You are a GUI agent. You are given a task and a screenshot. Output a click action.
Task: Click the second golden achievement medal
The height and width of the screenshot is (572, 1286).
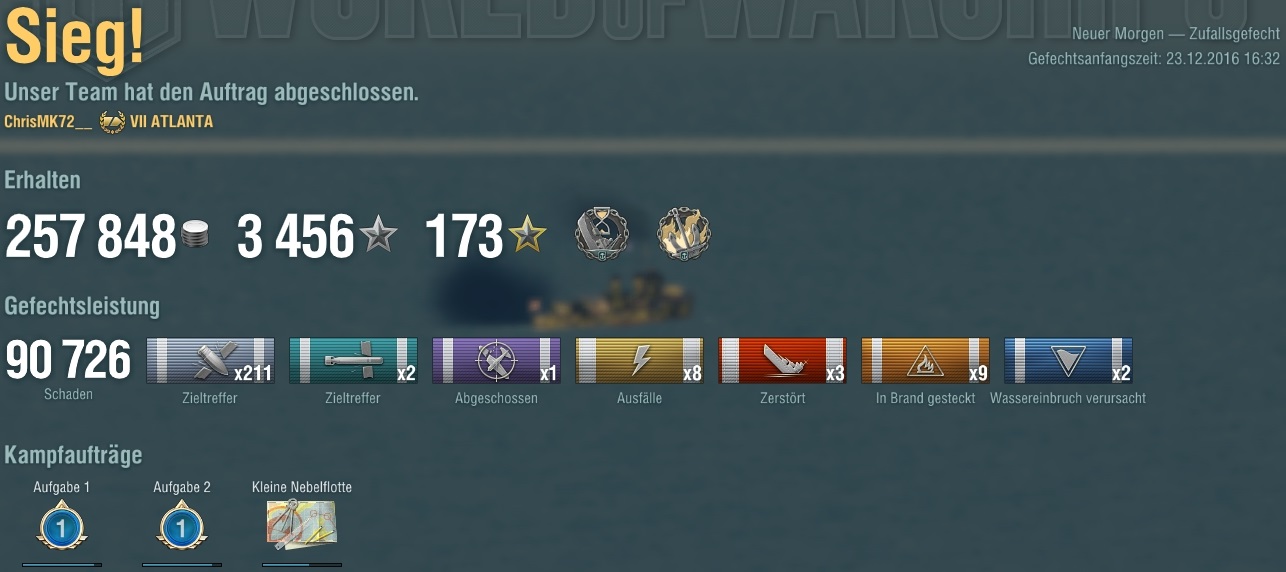pos(684,235)
